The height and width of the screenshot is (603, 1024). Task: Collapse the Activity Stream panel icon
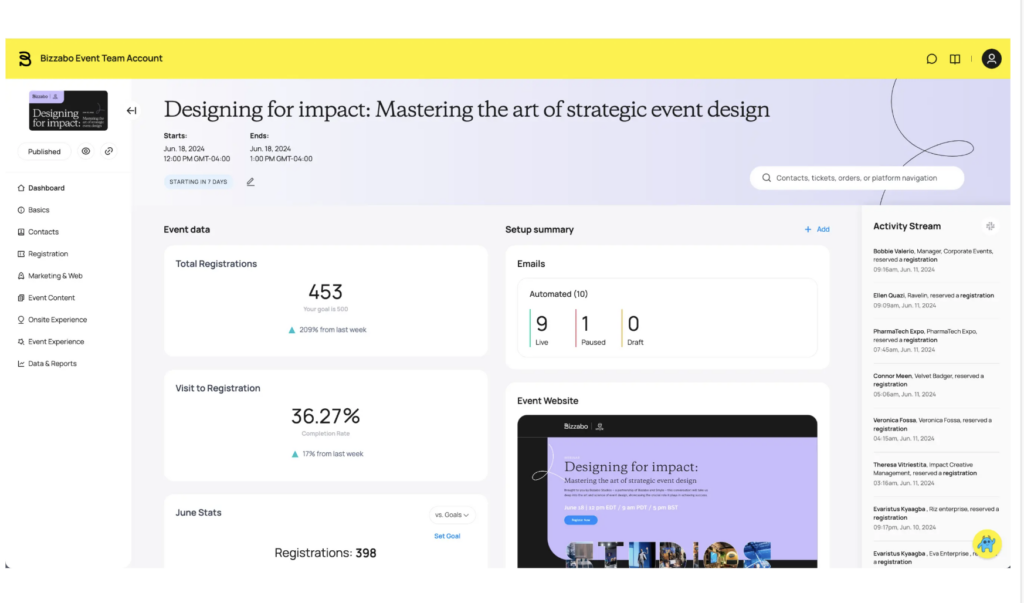[x=990, y=227]
